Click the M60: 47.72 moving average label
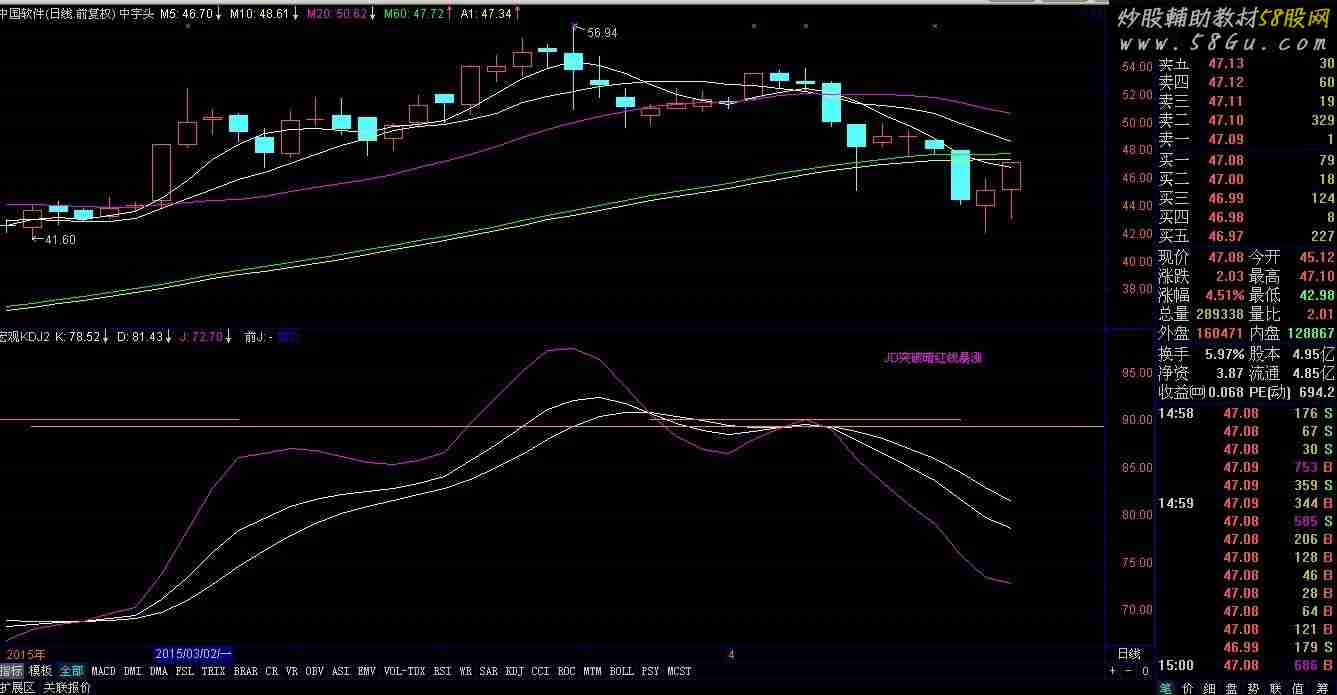Screen dimensions: 1337x695 pos(414,14)
